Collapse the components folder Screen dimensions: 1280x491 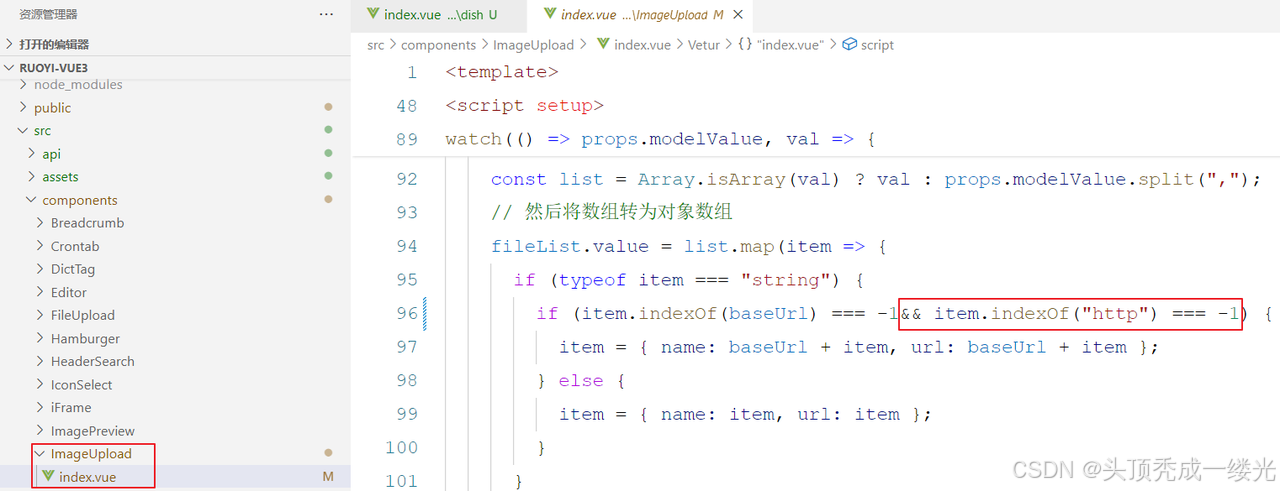[79, 200]
